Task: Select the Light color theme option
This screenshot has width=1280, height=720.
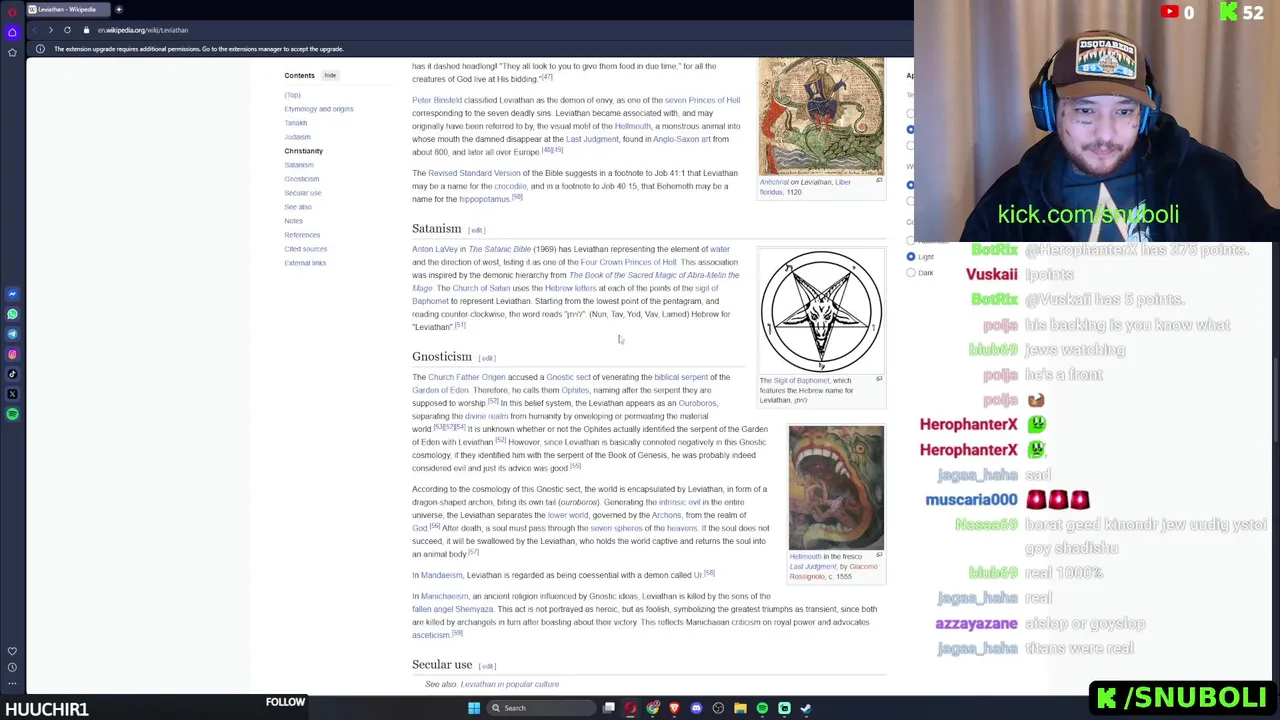Action: (911, 257)
